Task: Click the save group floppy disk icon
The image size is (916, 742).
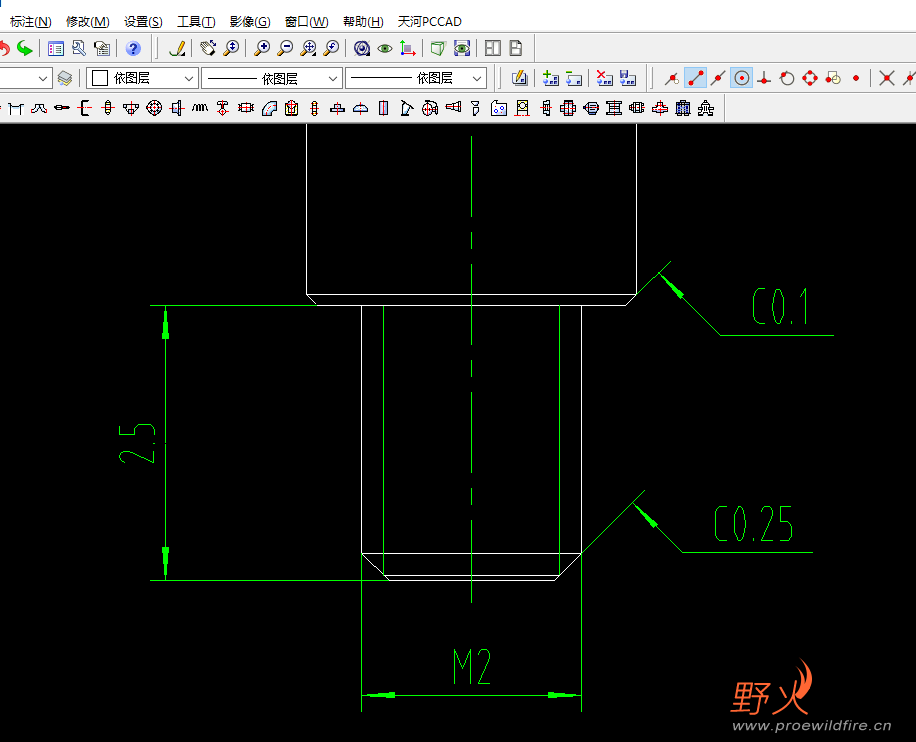Action: [627, 78]
